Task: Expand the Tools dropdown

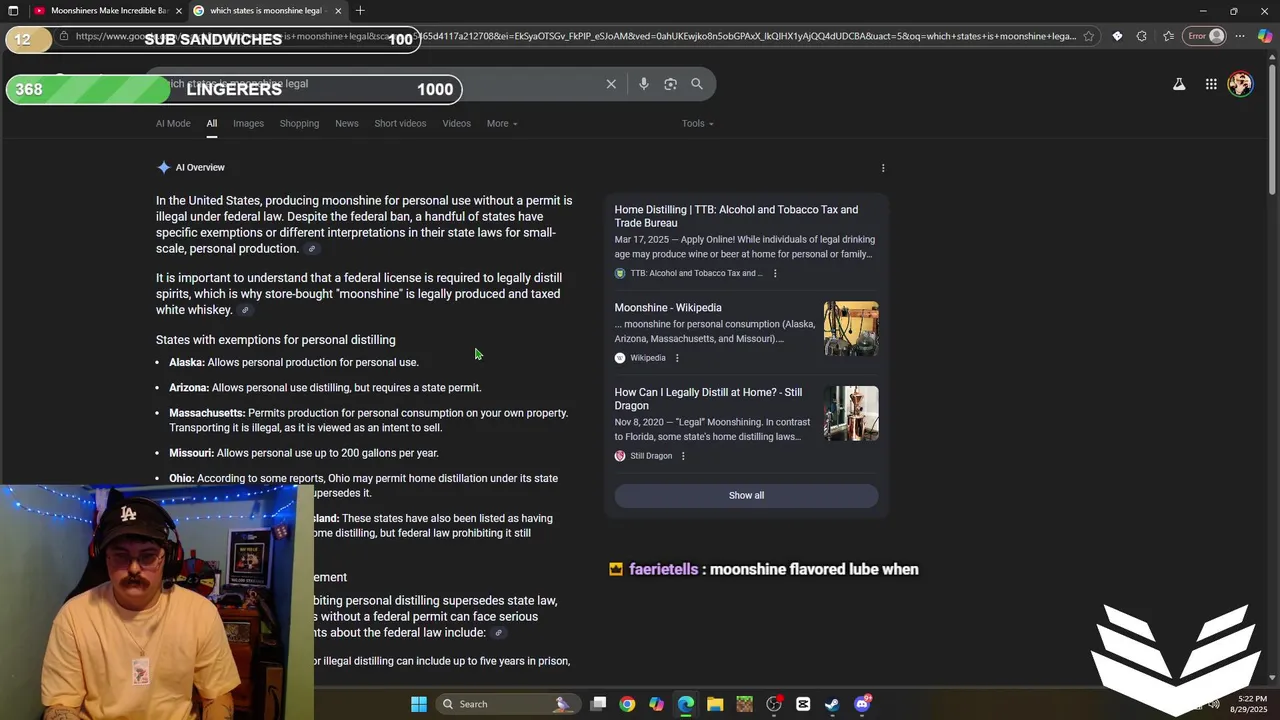Action: 697,124
